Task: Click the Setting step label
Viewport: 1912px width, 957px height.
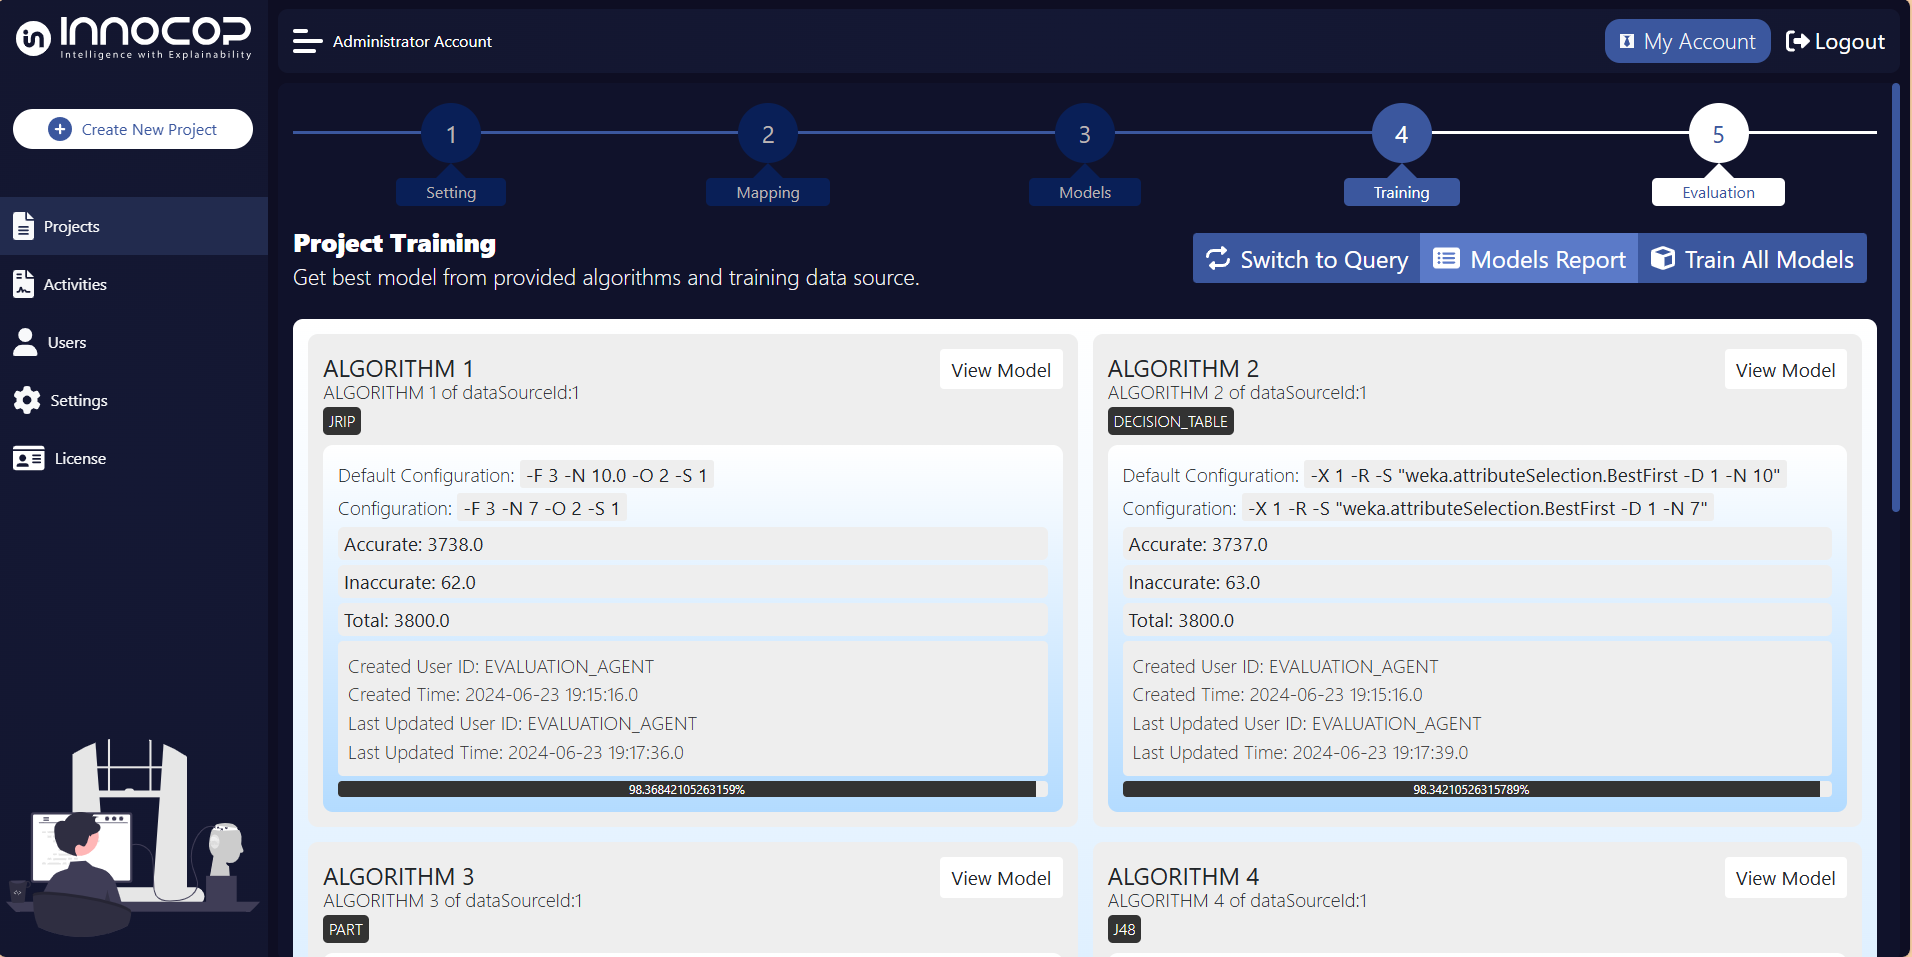Action: tap(451, 192)
